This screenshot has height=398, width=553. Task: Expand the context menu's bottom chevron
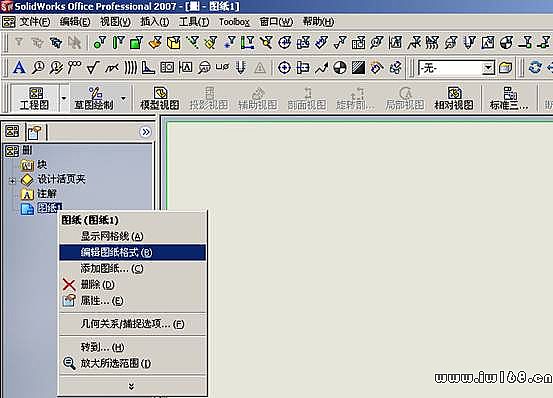click(132, 386)
